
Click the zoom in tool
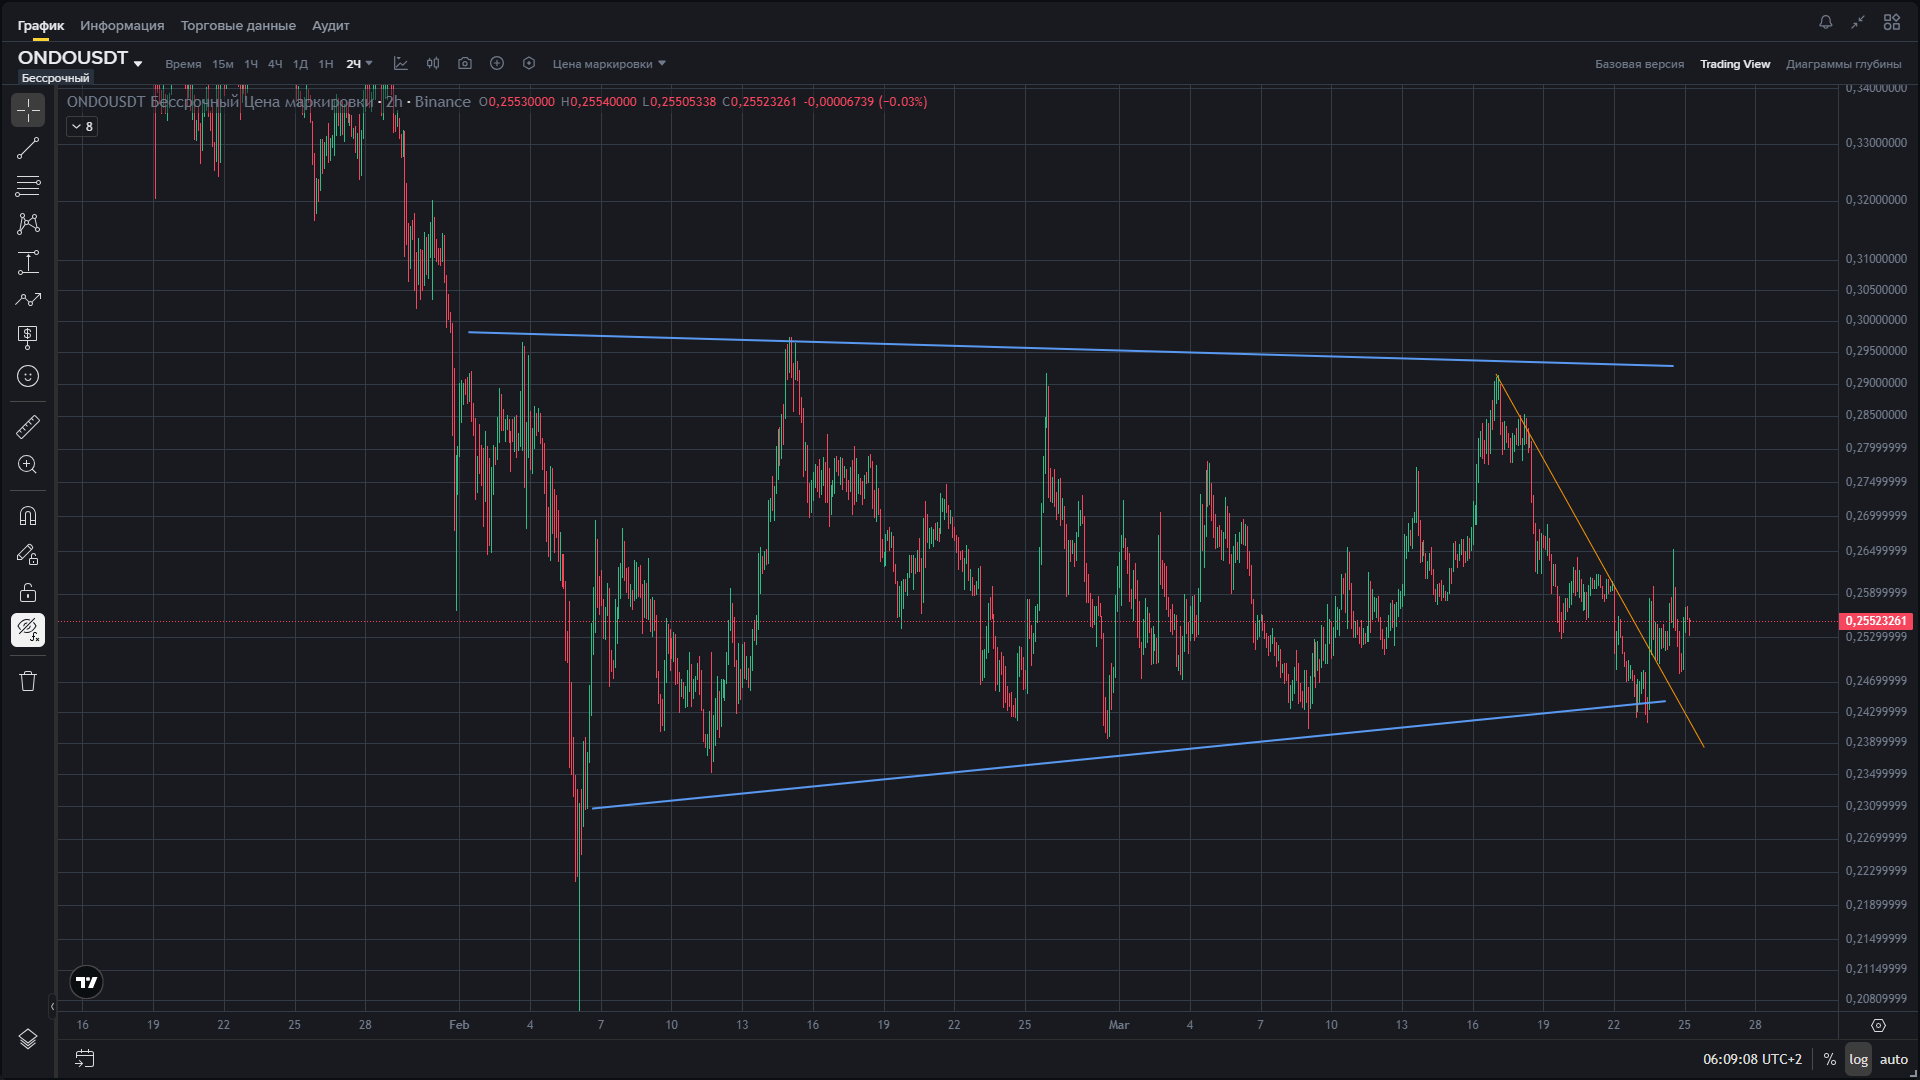[28, 465]
